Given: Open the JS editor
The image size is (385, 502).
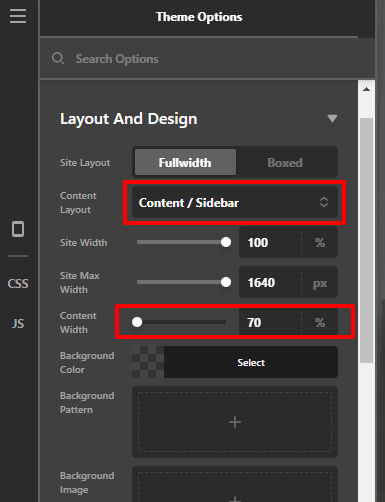Looking at the screenshot, I should [x=18, y=324].
